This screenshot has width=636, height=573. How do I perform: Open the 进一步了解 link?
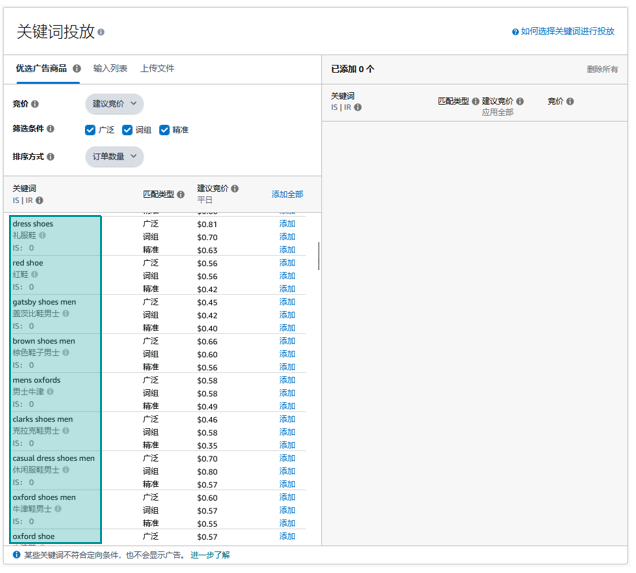[210, 555]
